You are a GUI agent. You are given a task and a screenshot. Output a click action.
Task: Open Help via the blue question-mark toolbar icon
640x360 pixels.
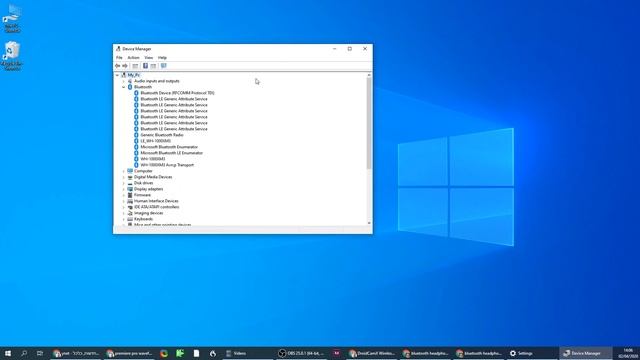(145, 66)
